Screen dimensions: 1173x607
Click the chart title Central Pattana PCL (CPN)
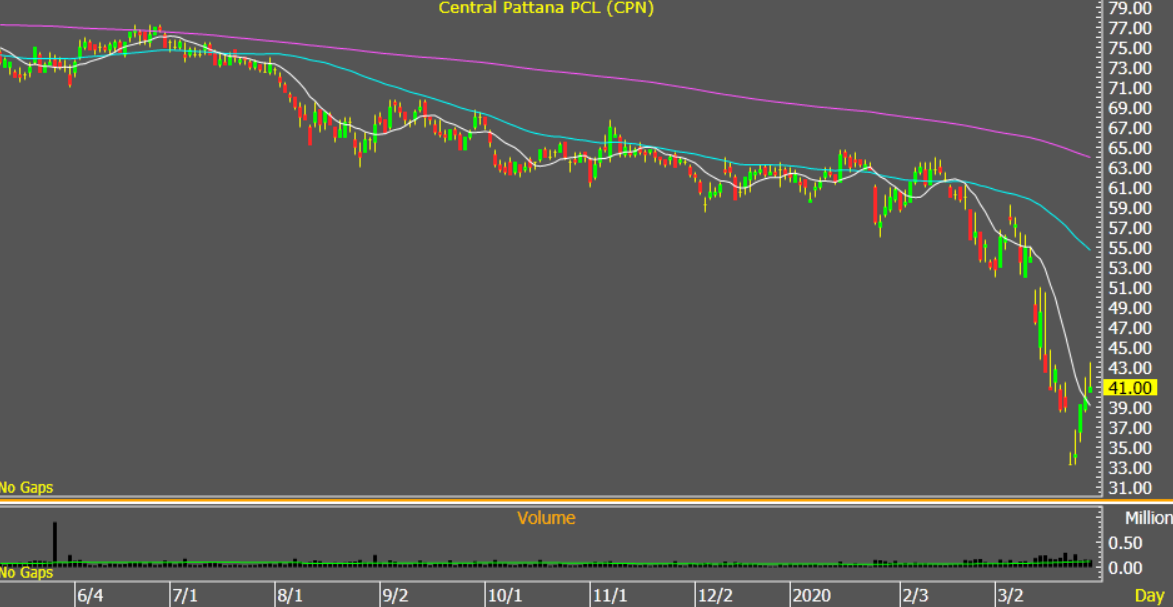coord(547,8)
